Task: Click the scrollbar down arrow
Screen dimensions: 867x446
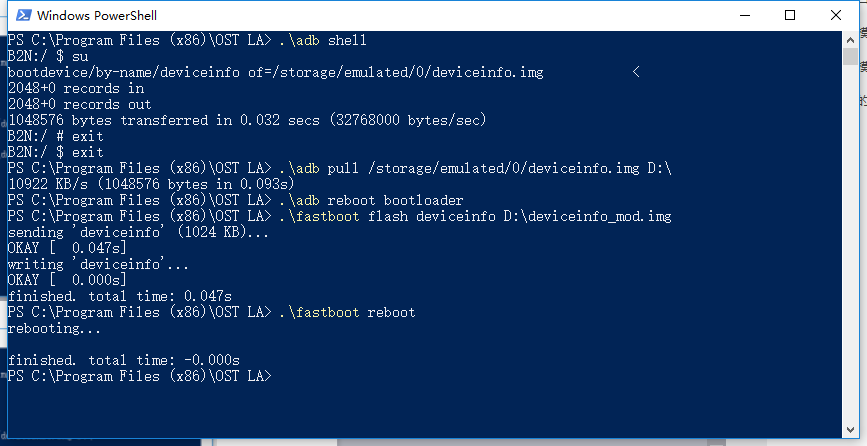Action: (x=850, y=430)
